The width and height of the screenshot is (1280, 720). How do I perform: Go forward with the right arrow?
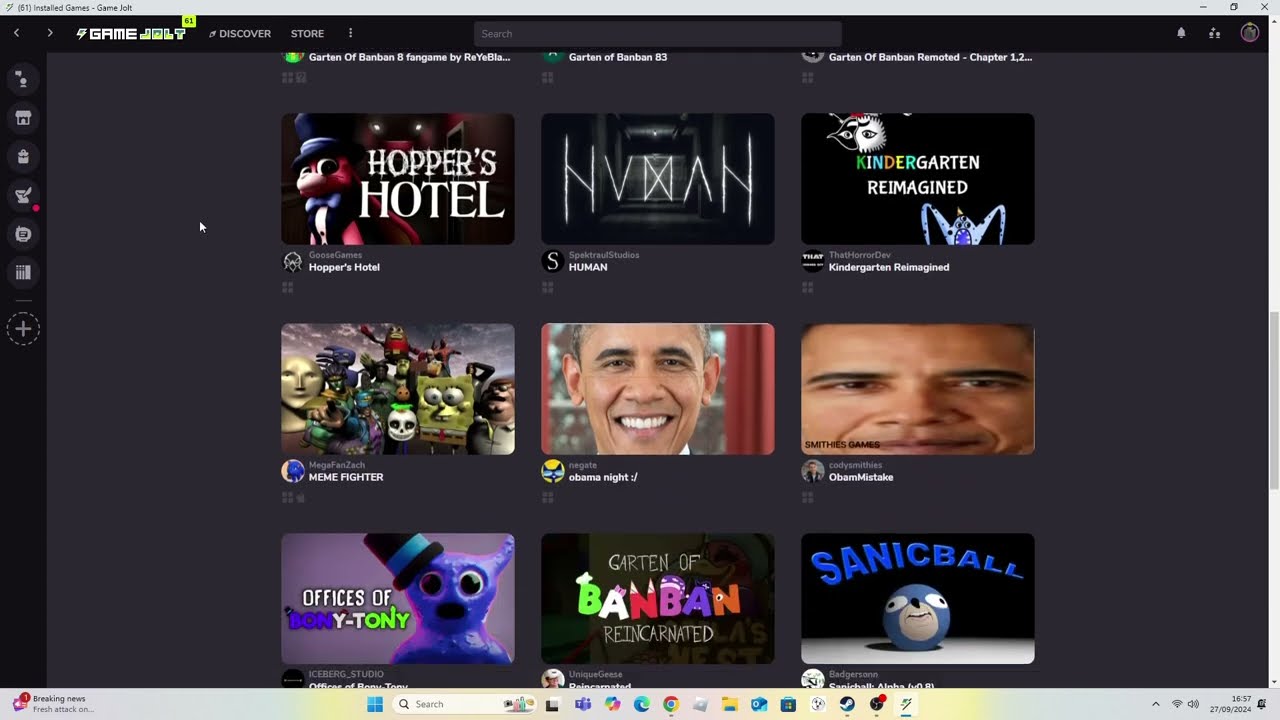tap(50, 33)
